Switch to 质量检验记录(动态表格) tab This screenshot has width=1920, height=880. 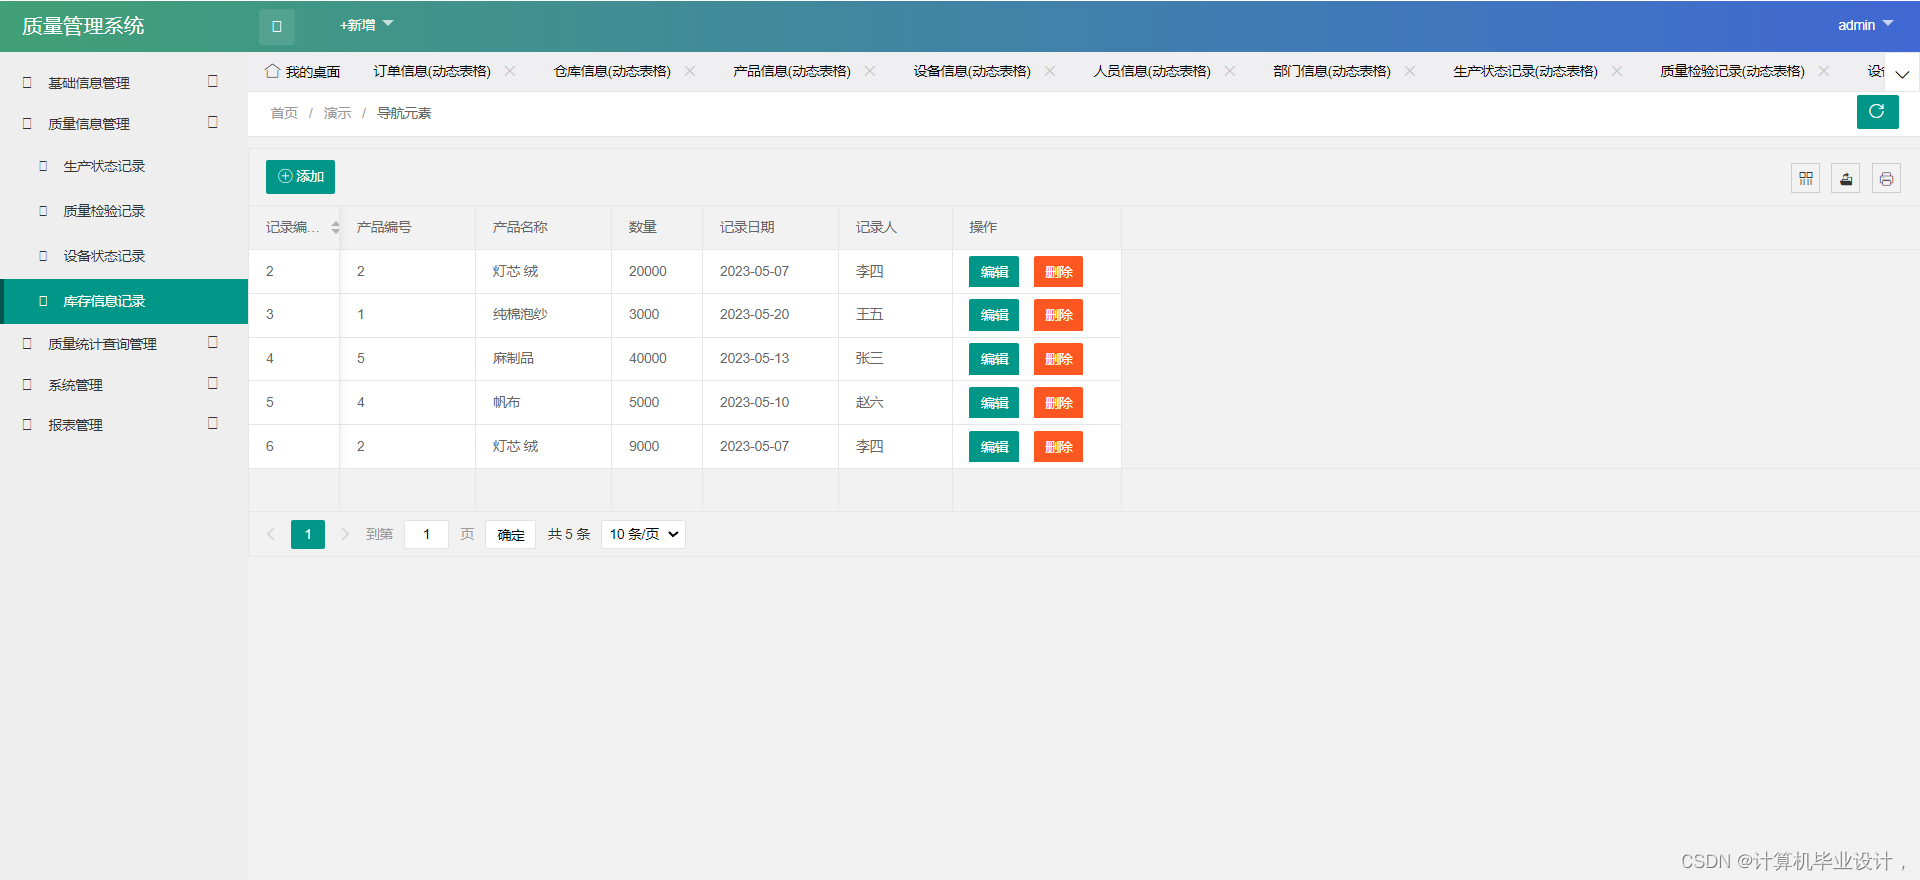(x=1732, y=72)
